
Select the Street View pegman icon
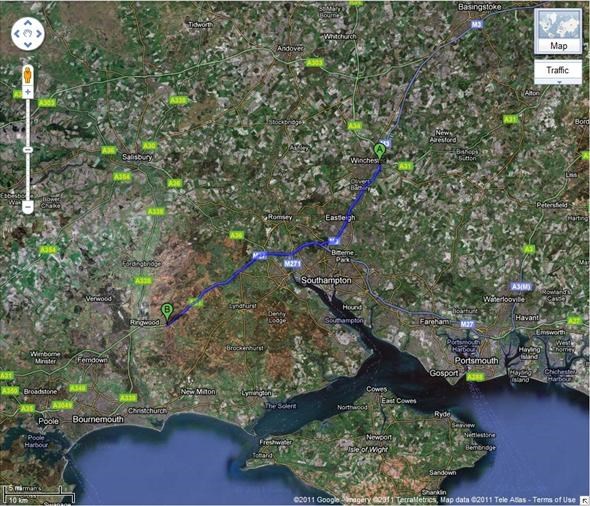coord(27,74)
